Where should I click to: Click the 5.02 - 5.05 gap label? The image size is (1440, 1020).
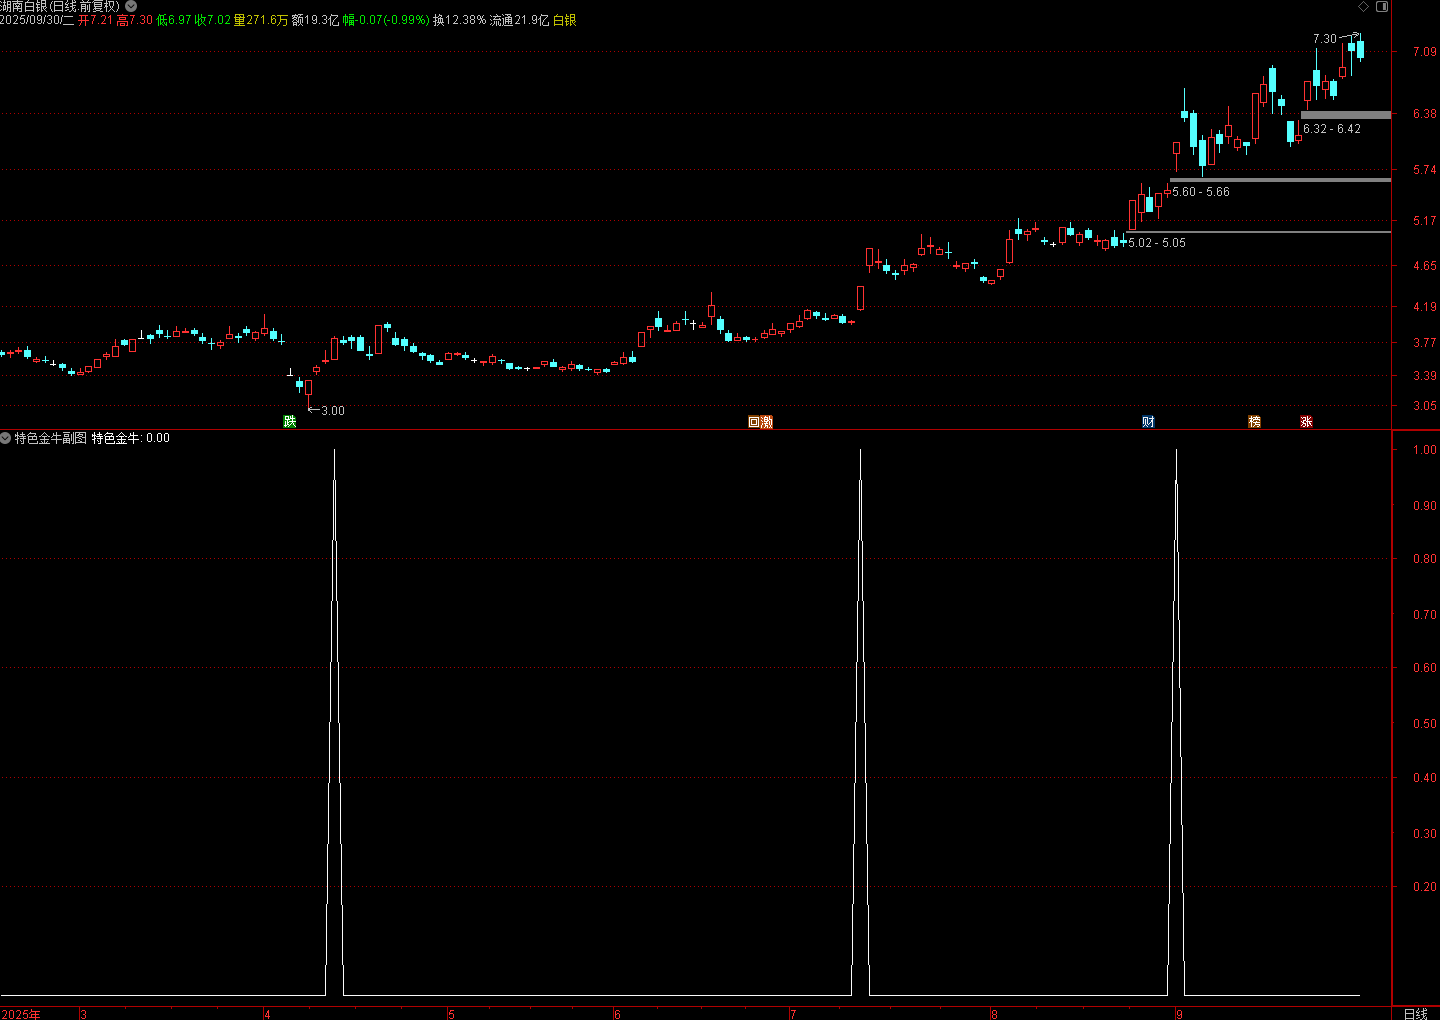point(1157,243)
